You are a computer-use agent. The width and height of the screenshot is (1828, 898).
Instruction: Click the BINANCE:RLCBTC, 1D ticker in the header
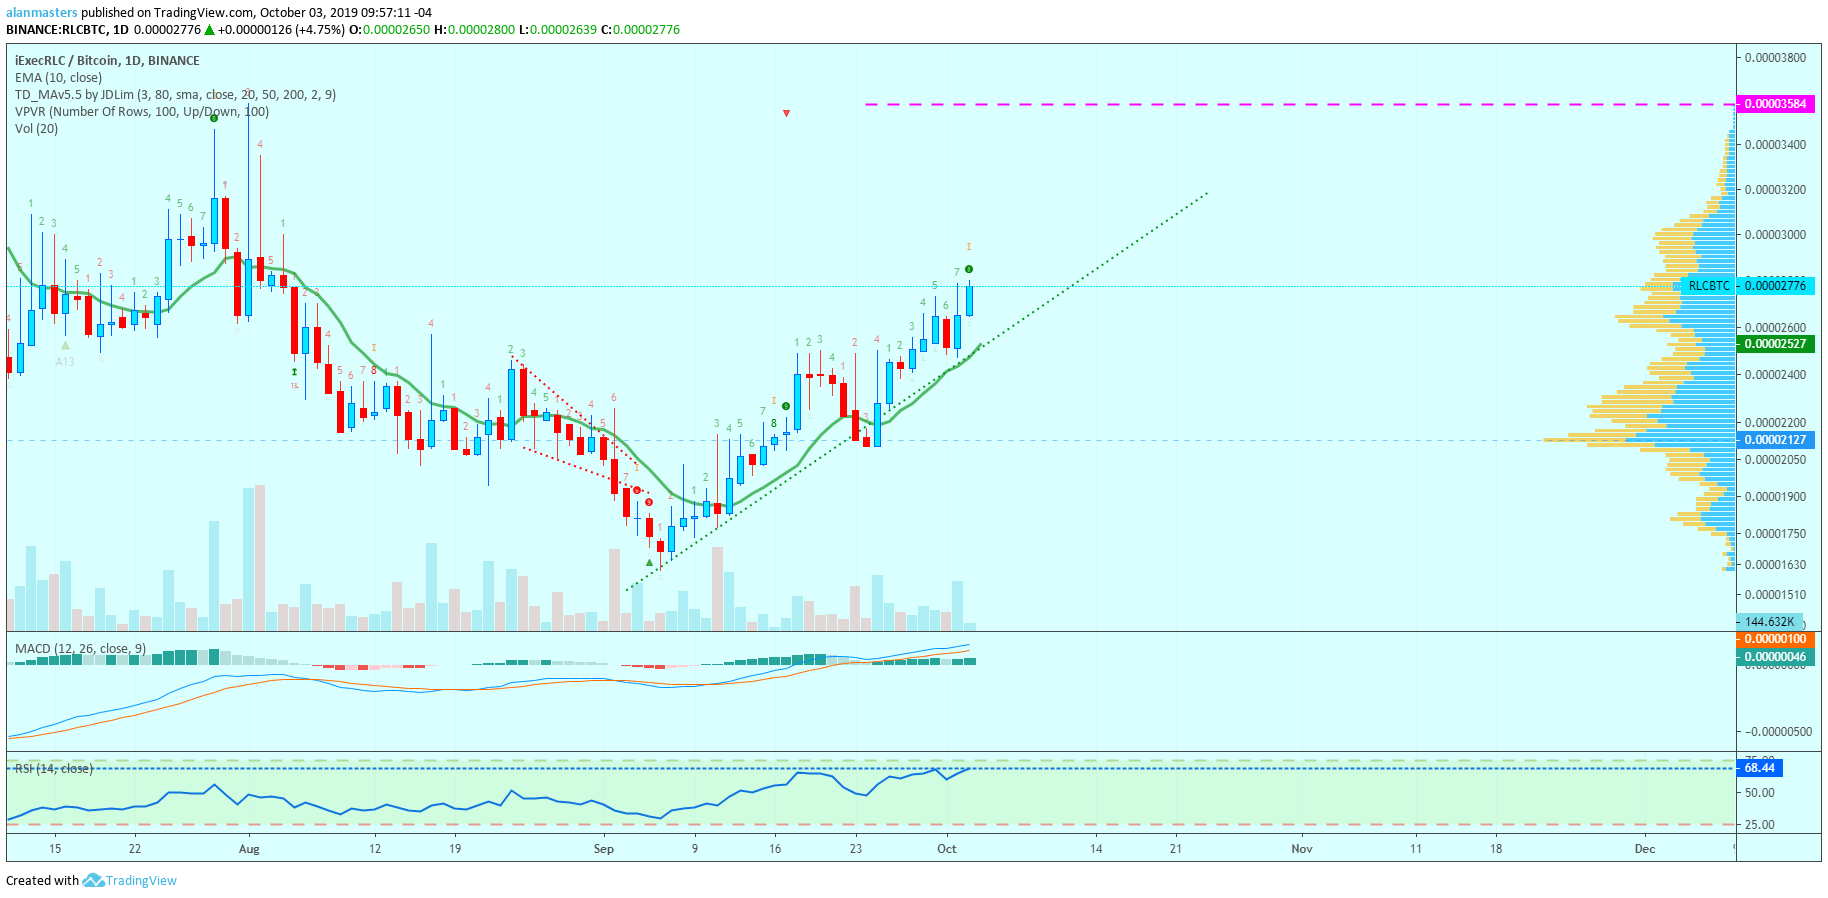[67, 30]
